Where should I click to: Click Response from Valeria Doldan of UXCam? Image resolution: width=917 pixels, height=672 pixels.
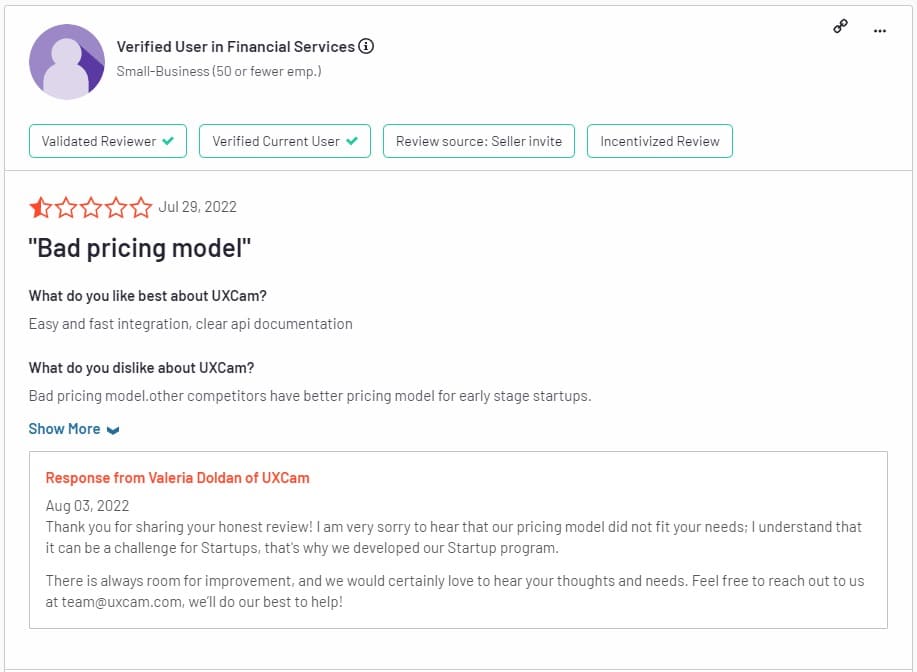[x=177, y=478]
